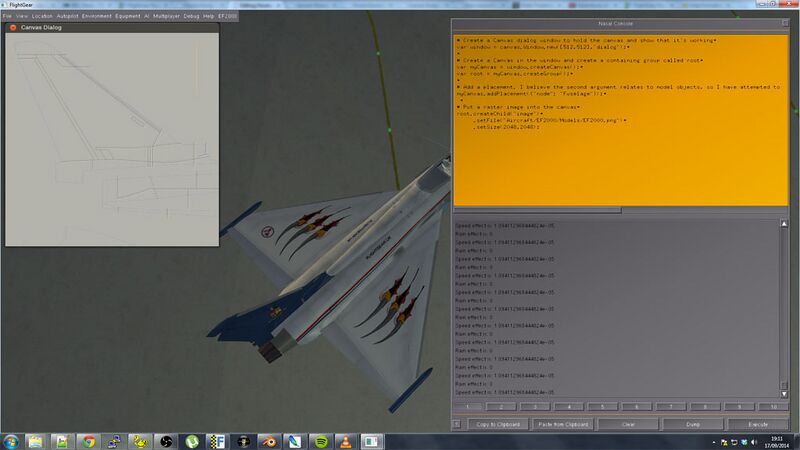The image size is (800, 450).
Task: Open the network computers taskbar icon
Action: pyautogui.click(x=114, y=441)
